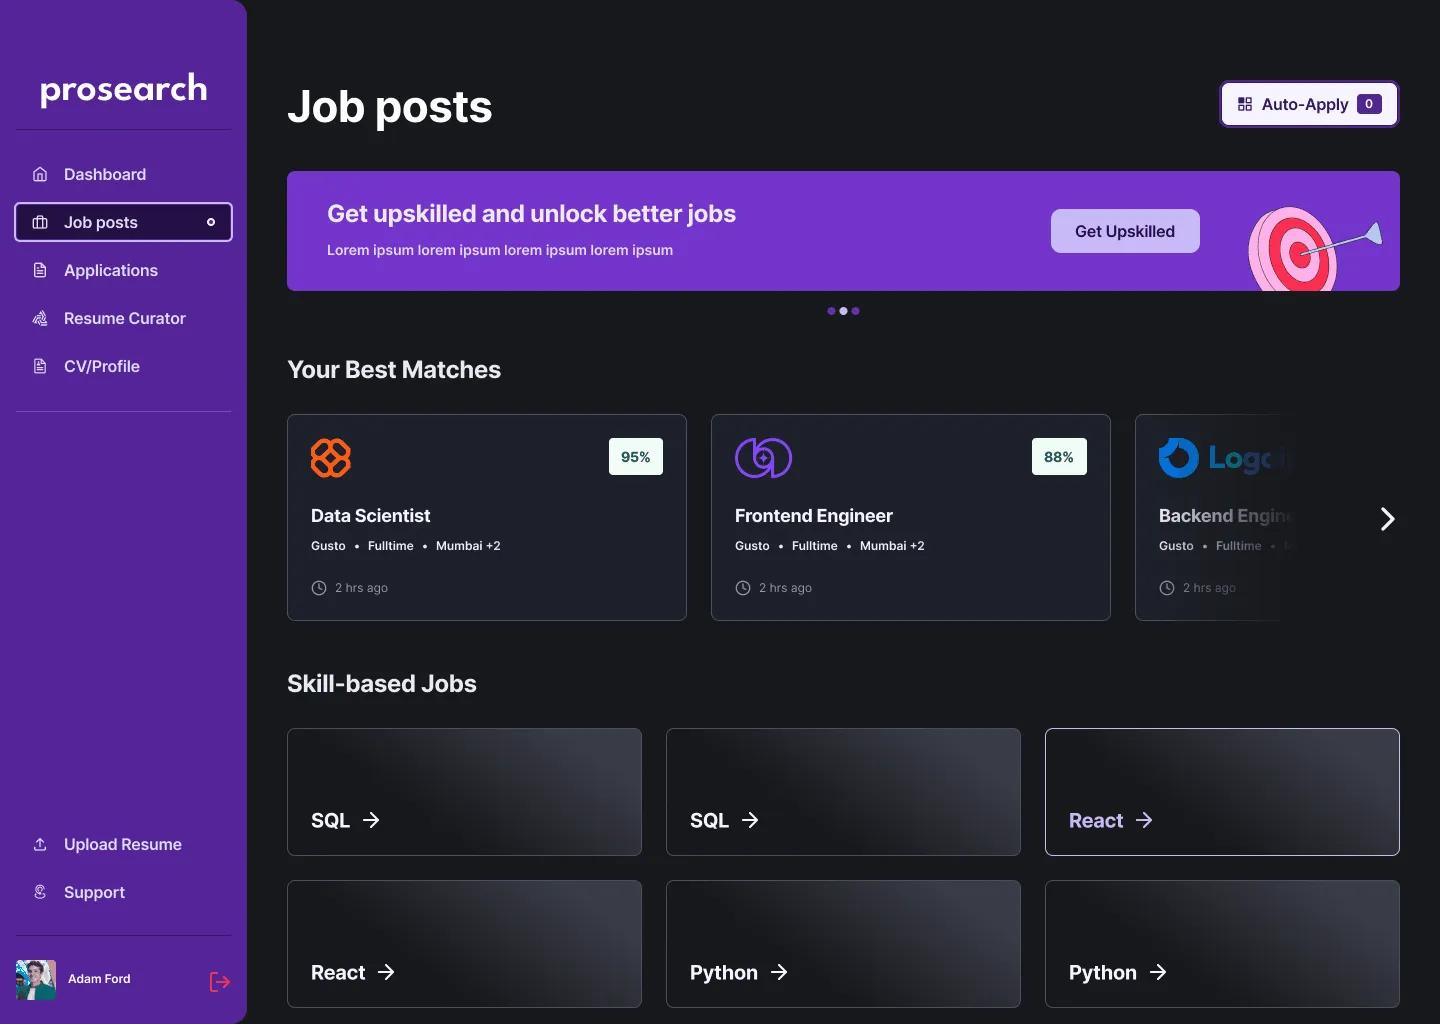The width and height of the screenshot is (1440, 1024).
Task: Select Upload Resume in sidebar
Action: tap(123, 844)
